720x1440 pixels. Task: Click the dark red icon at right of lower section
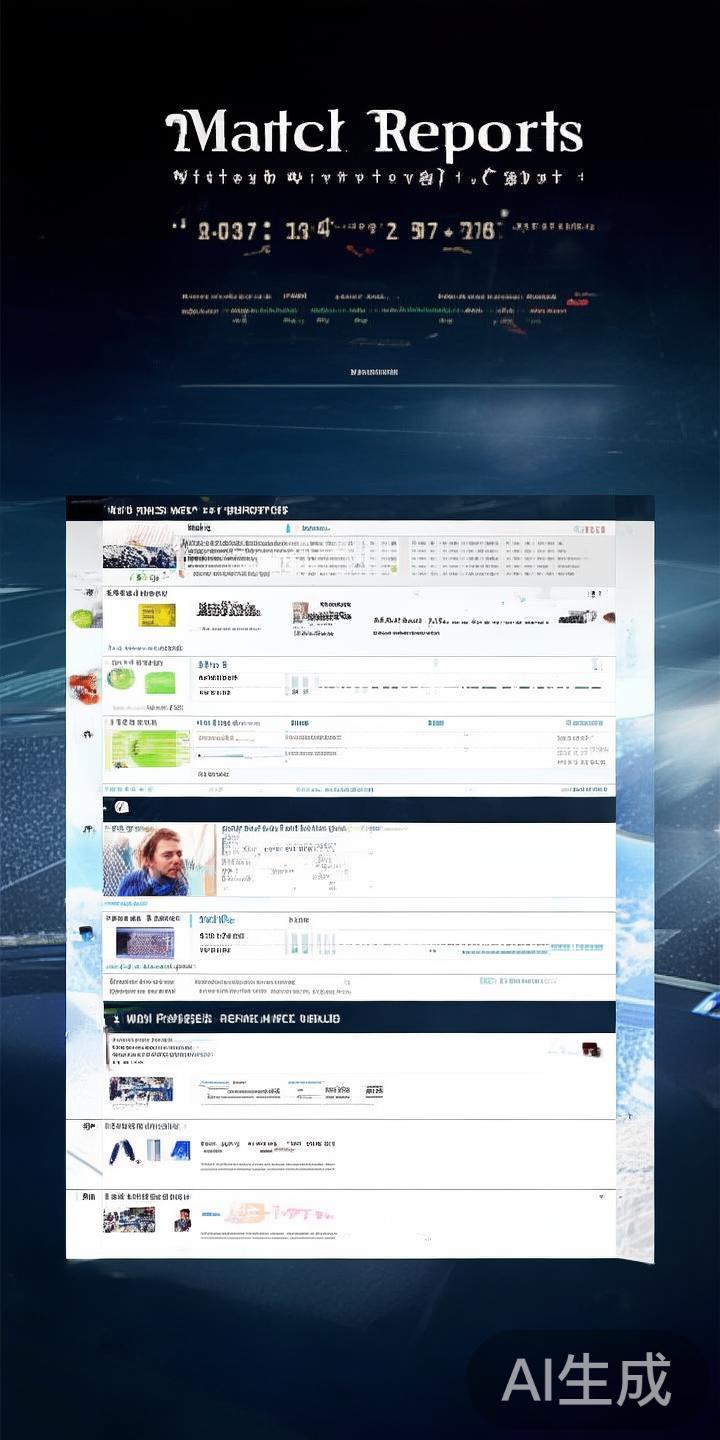(590, 1049)
